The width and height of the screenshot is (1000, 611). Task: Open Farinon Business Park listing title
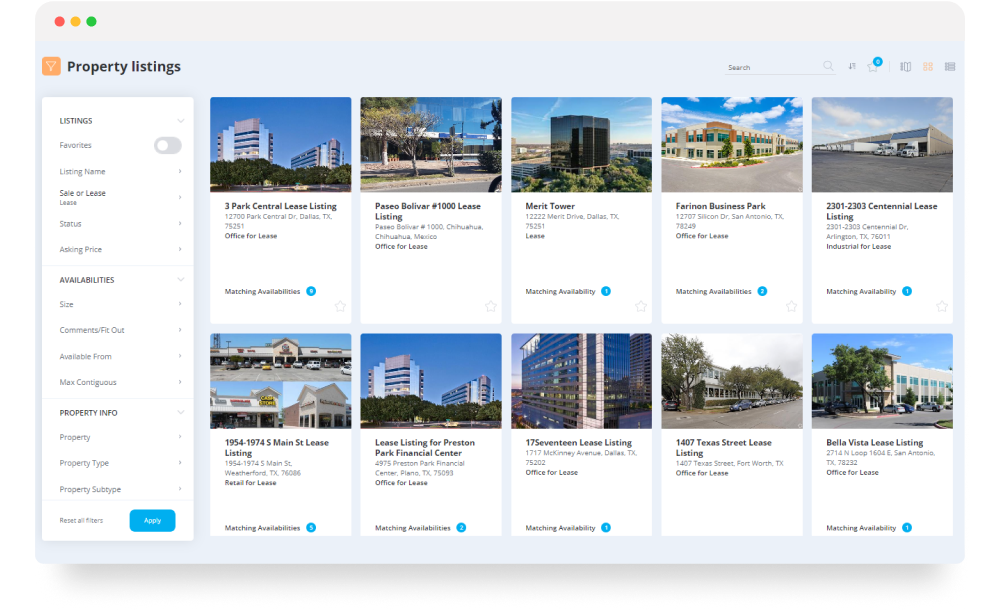[x=721, y=206]
